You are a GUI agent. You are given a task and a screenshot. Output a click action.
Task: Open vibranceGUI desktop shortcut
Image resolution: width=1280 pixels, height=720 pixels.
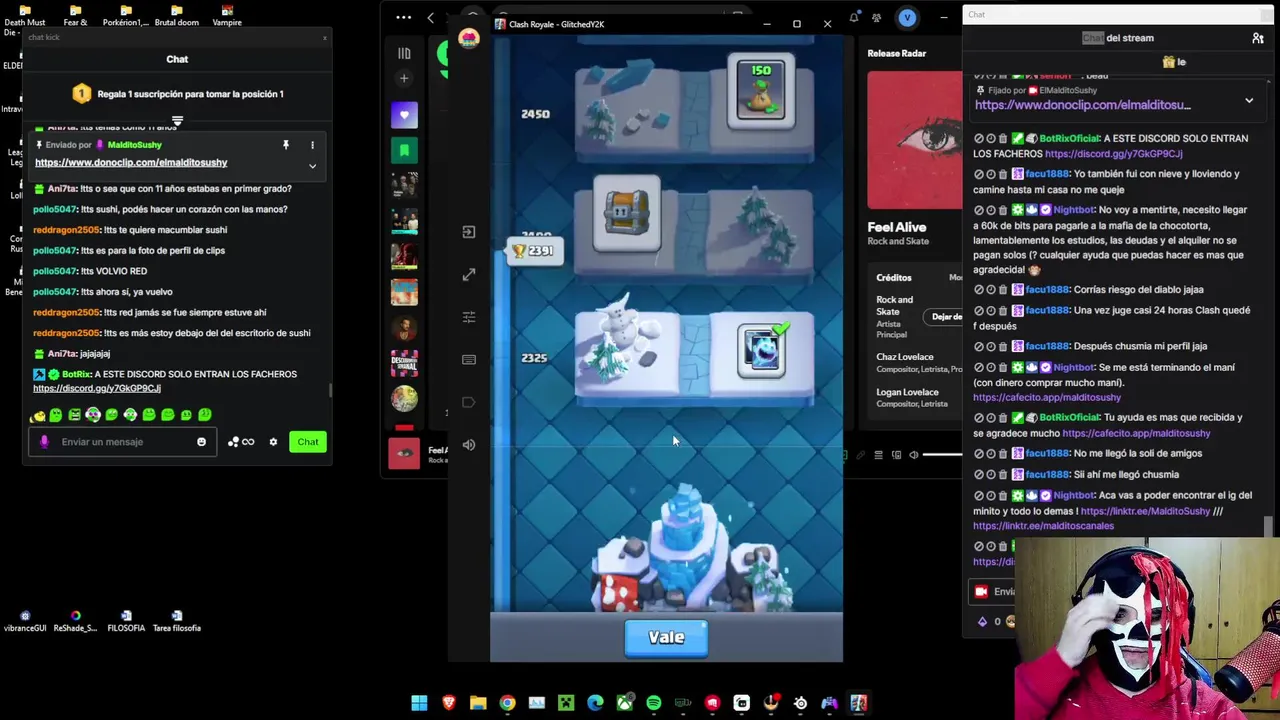(x=25, y=621)
